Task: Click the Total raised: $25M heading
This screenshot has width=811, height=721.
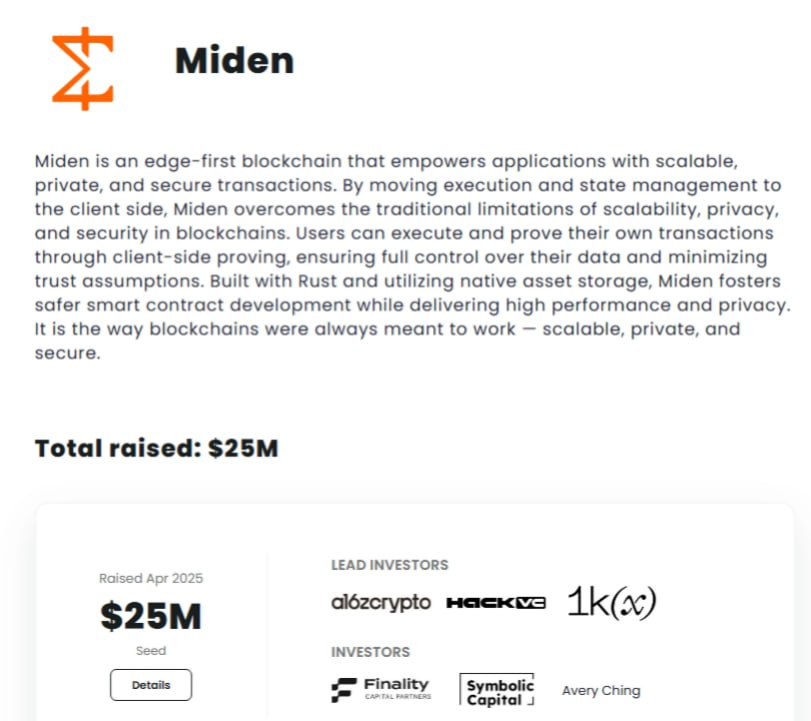Action: pos(157,448)
